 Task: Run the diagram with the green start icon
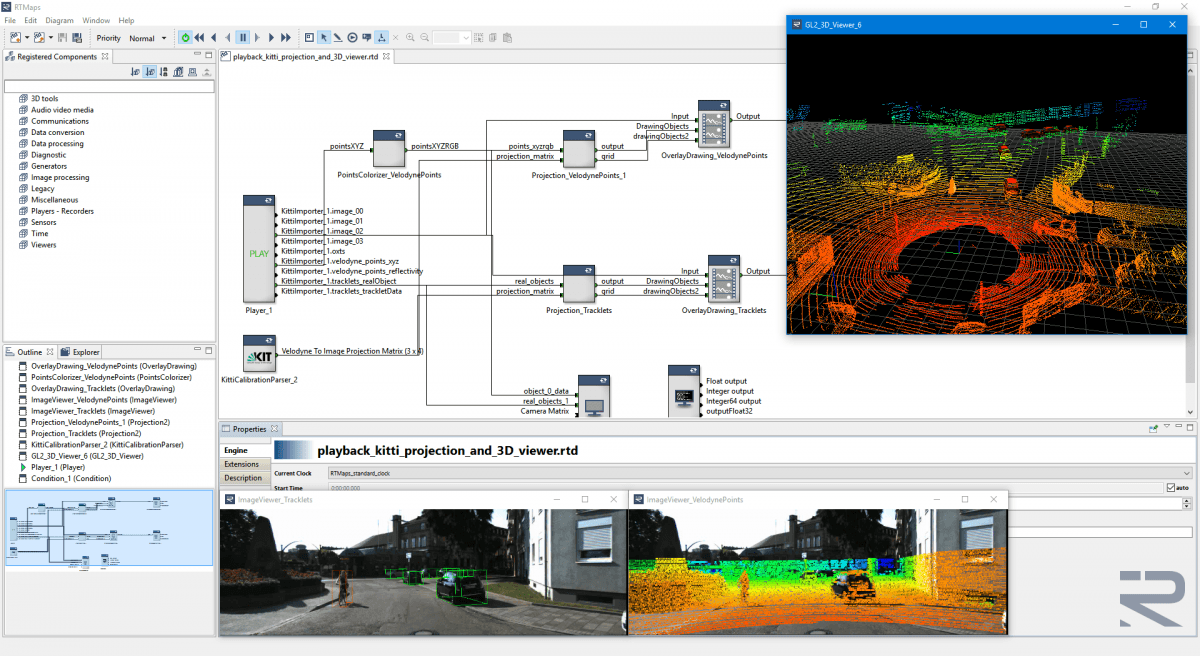click(184, 37)
